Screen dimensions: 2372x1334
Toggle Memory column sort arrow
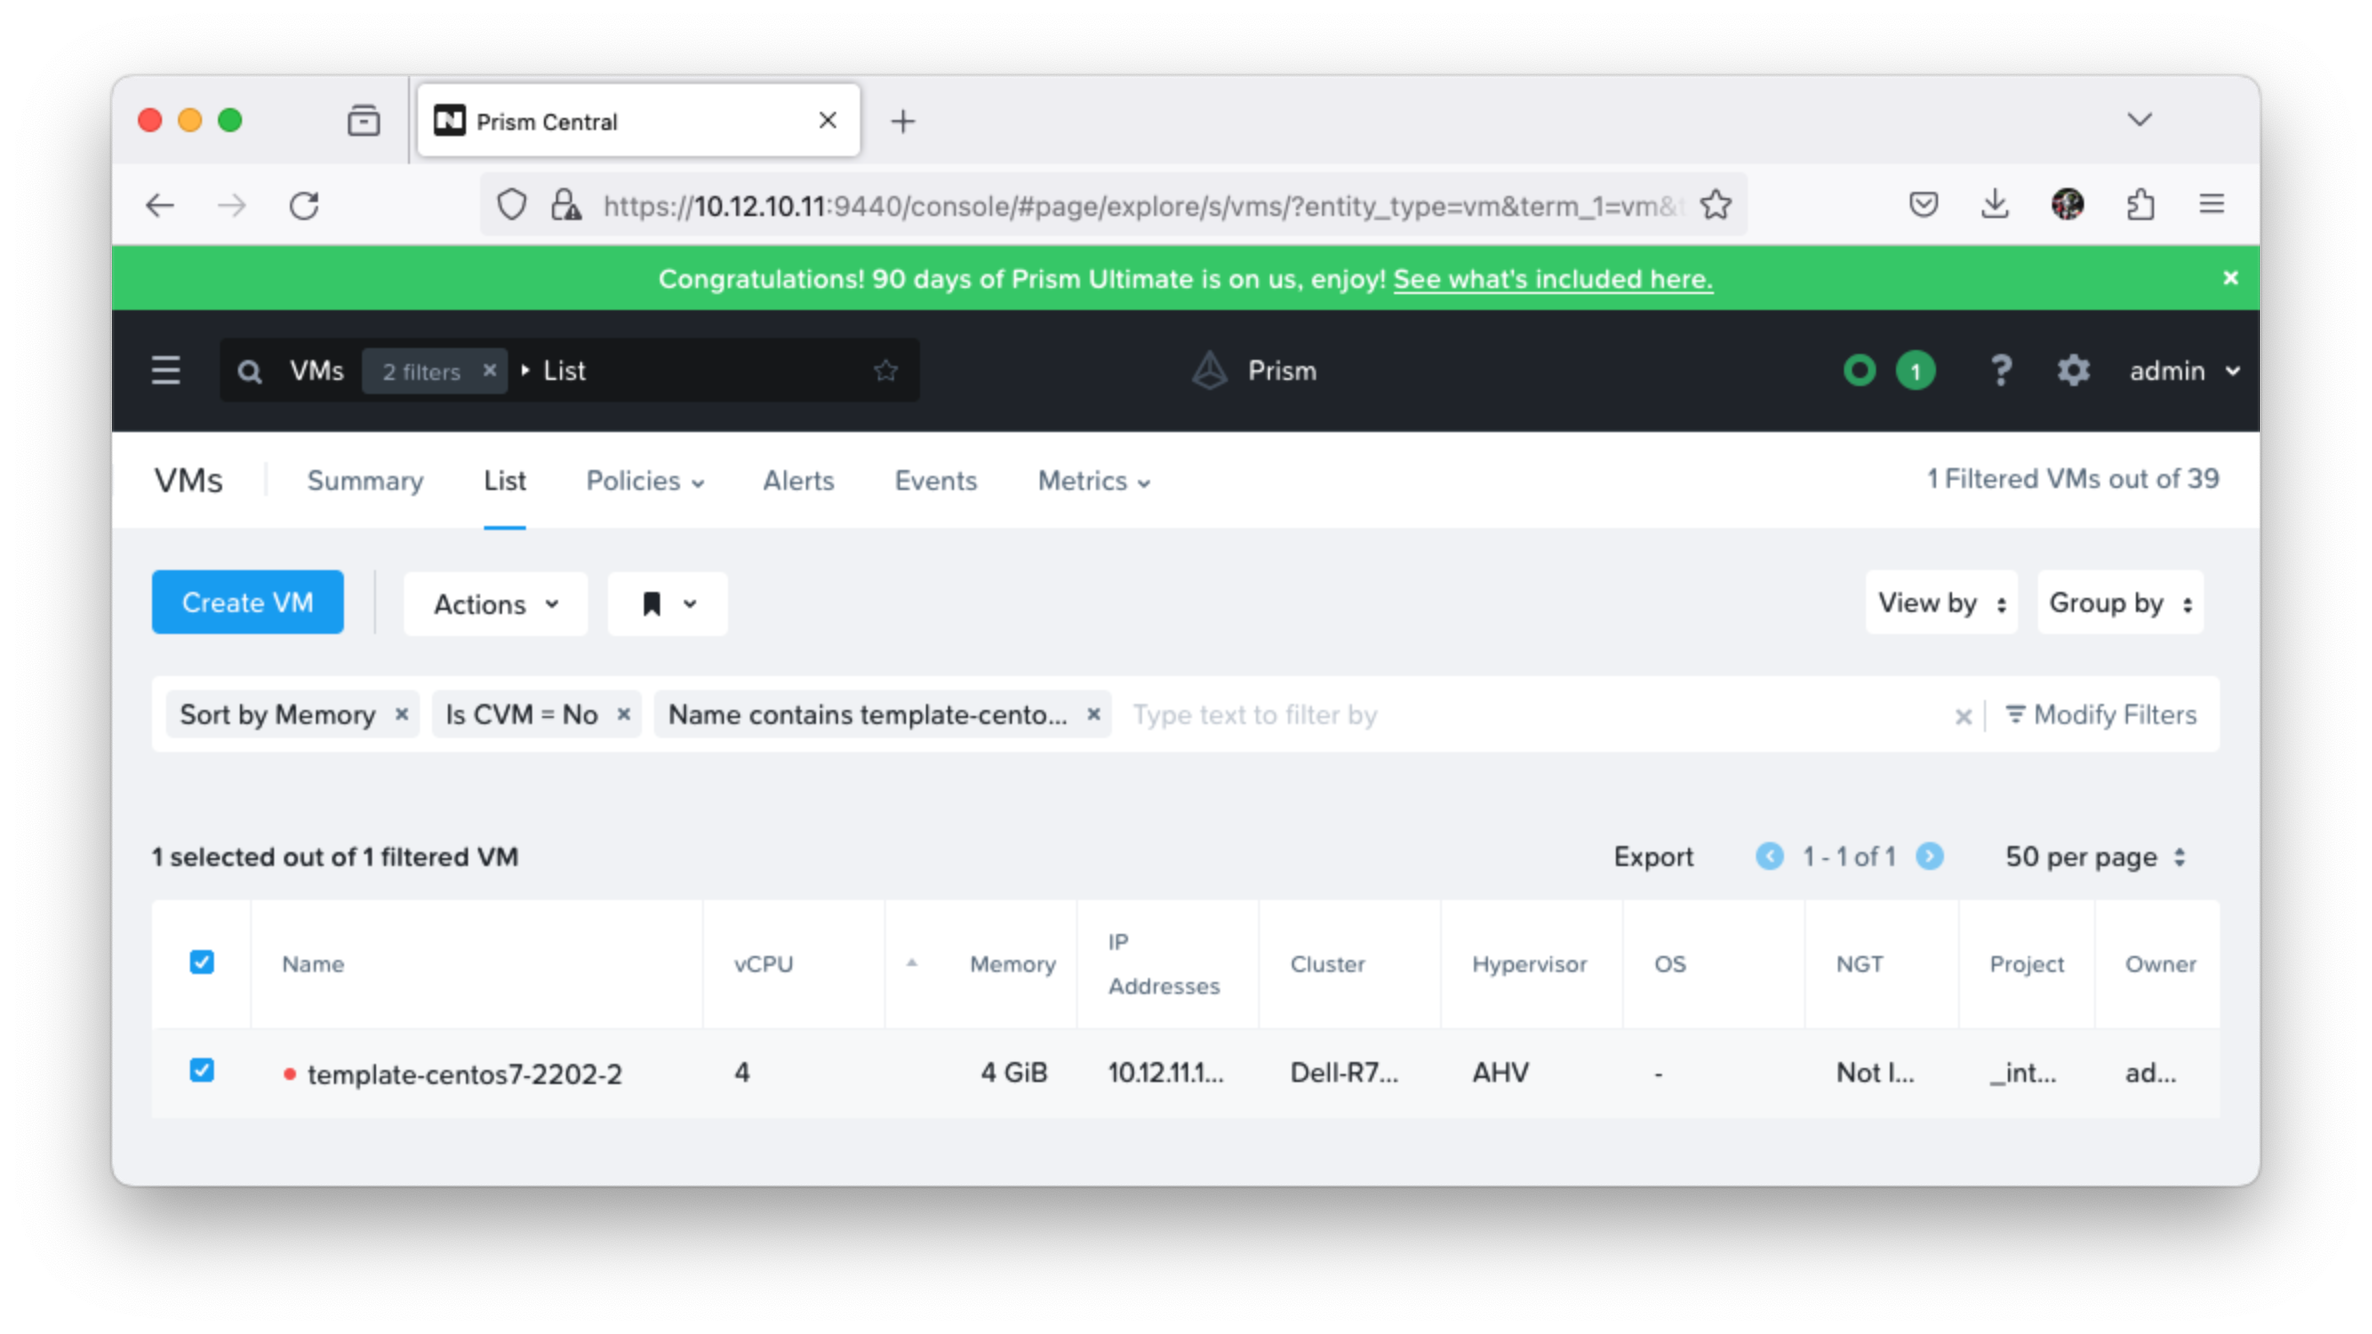911,963
